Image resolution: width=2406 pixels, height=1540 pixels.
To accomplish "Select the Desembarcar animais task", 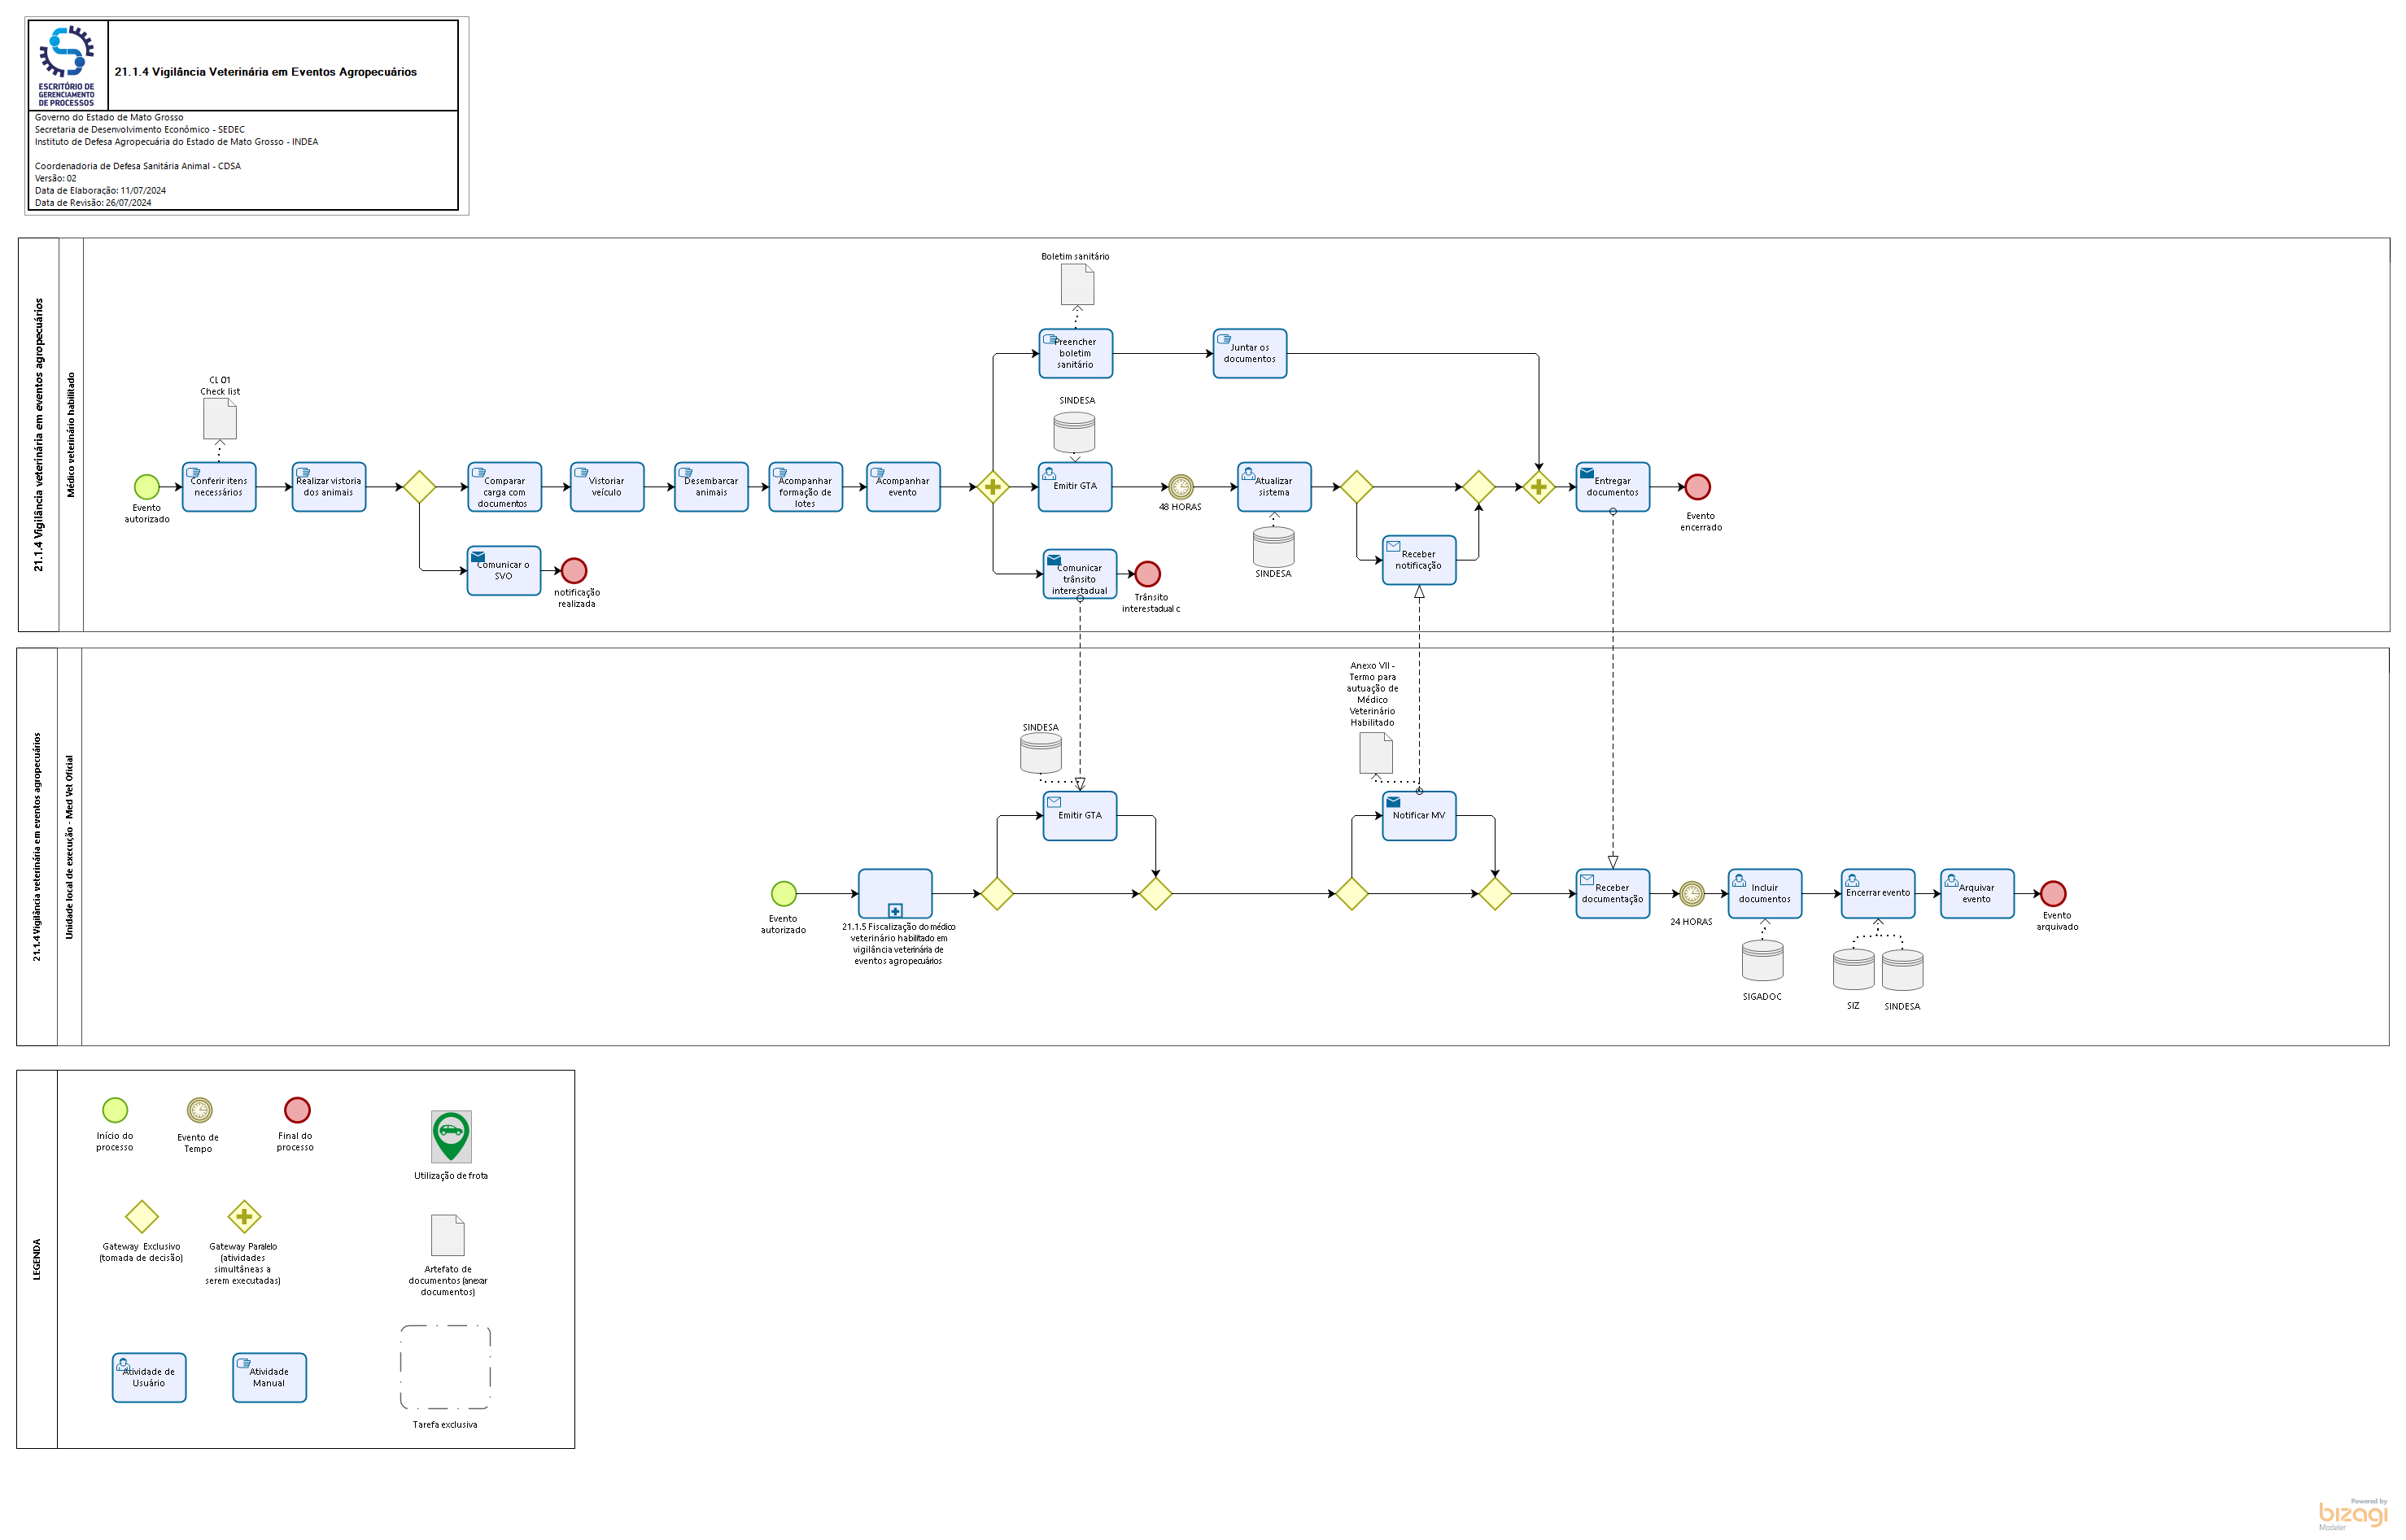I will pyautogui.click(x=711, y=487).
